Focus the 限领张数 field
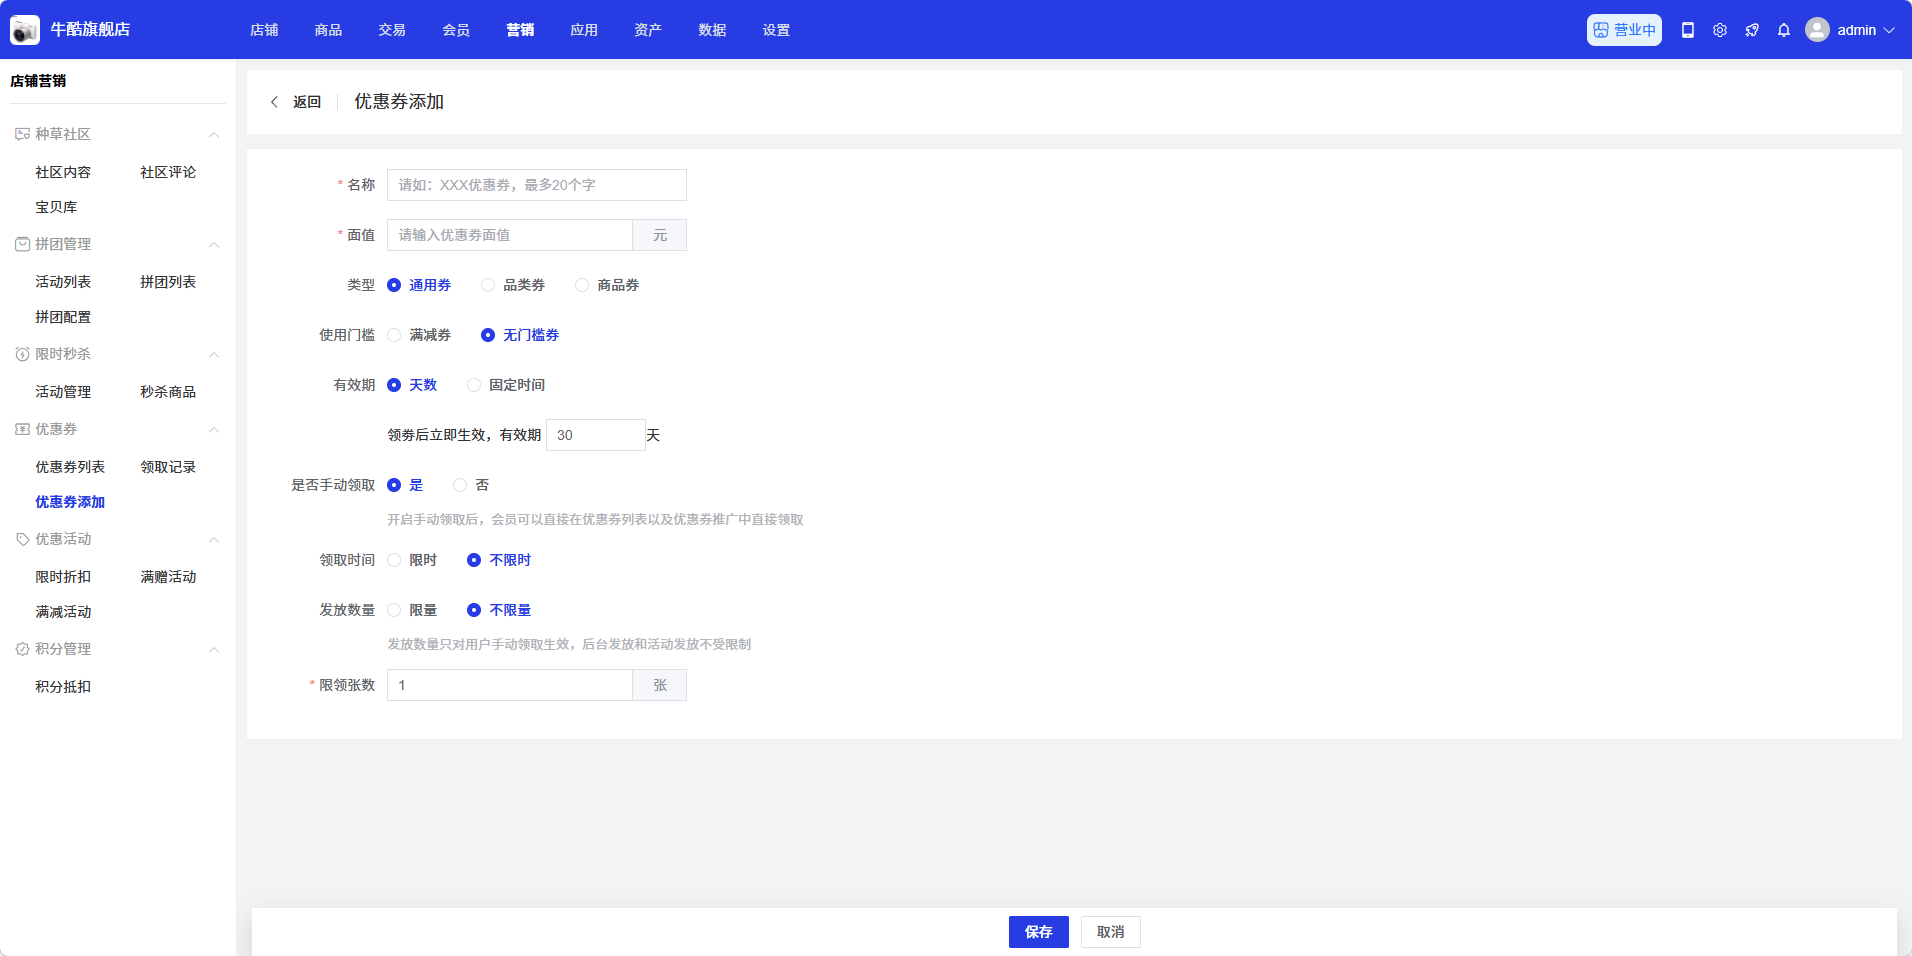1912x956 pixels. [510, 685]
